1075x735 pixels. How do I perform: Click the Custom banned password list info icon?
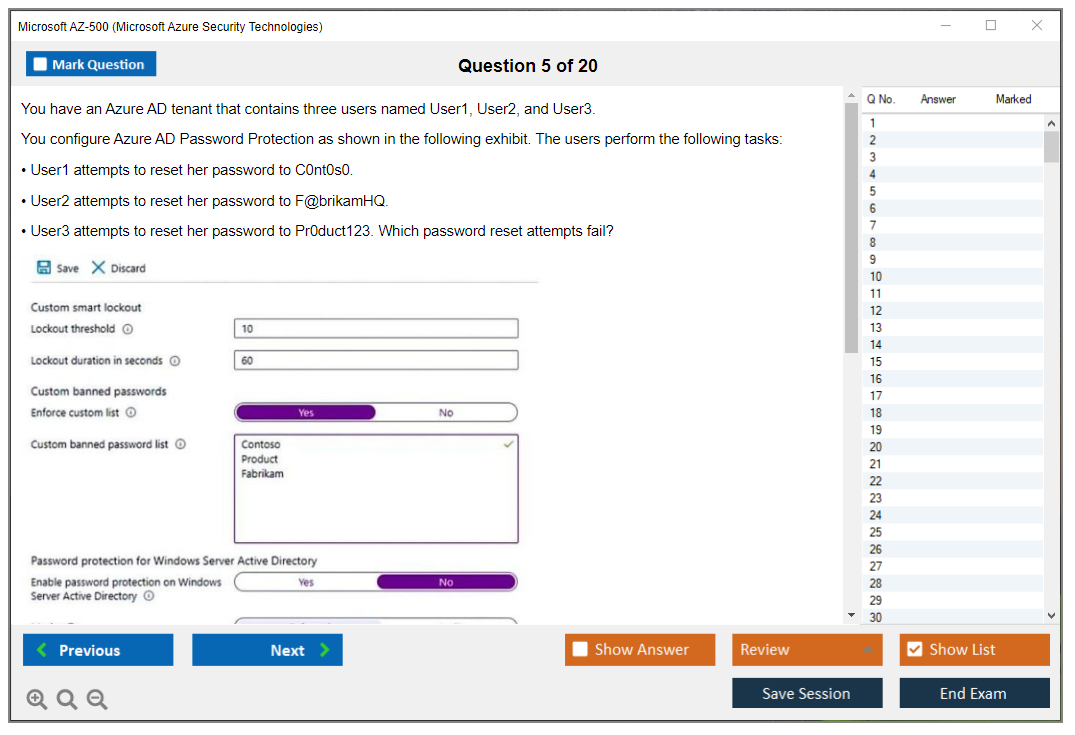click(x=181, y=445)
